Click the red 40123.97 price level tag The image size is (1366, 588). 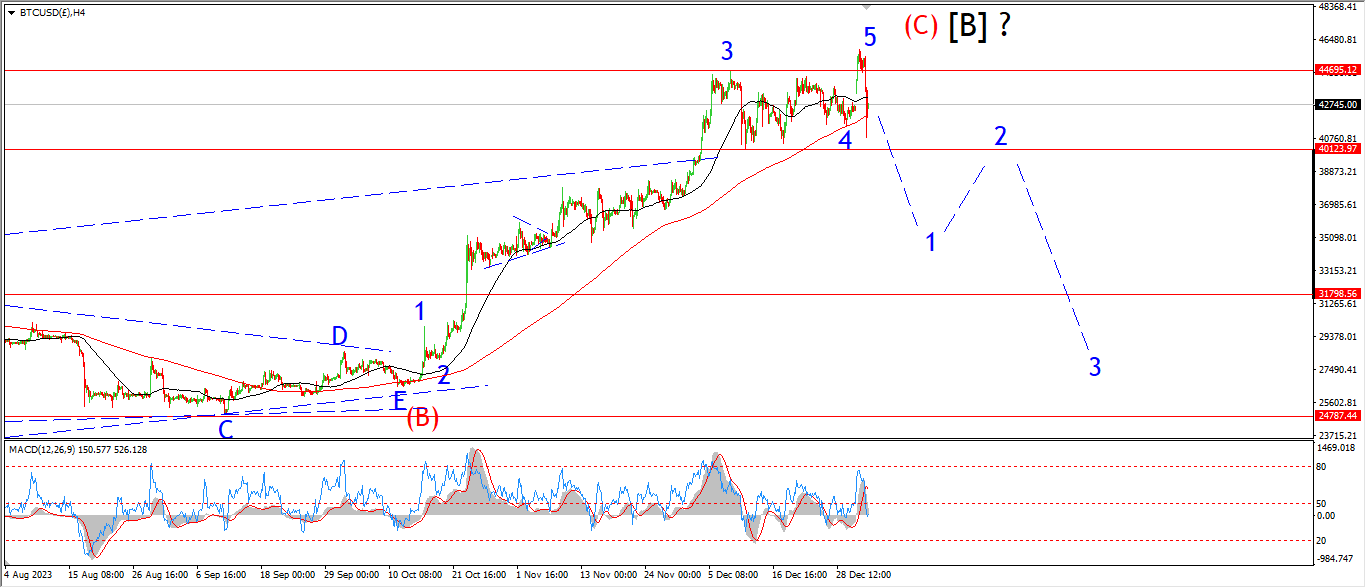click(x=1337, y=149)
